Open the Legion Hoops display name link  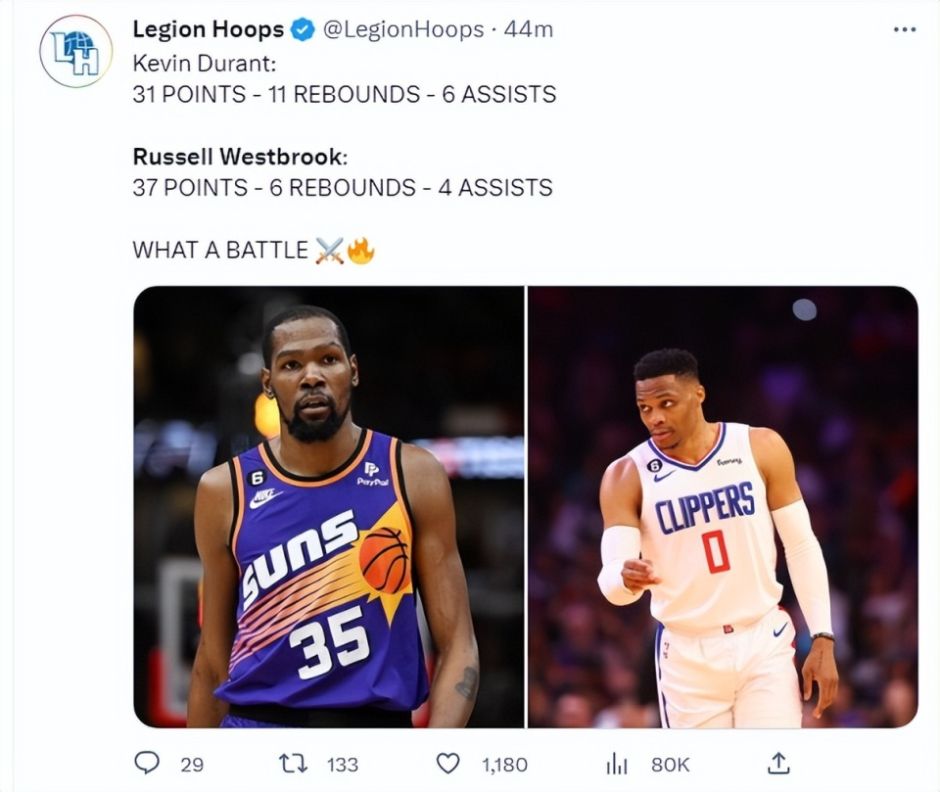click(x=208, y=30)
